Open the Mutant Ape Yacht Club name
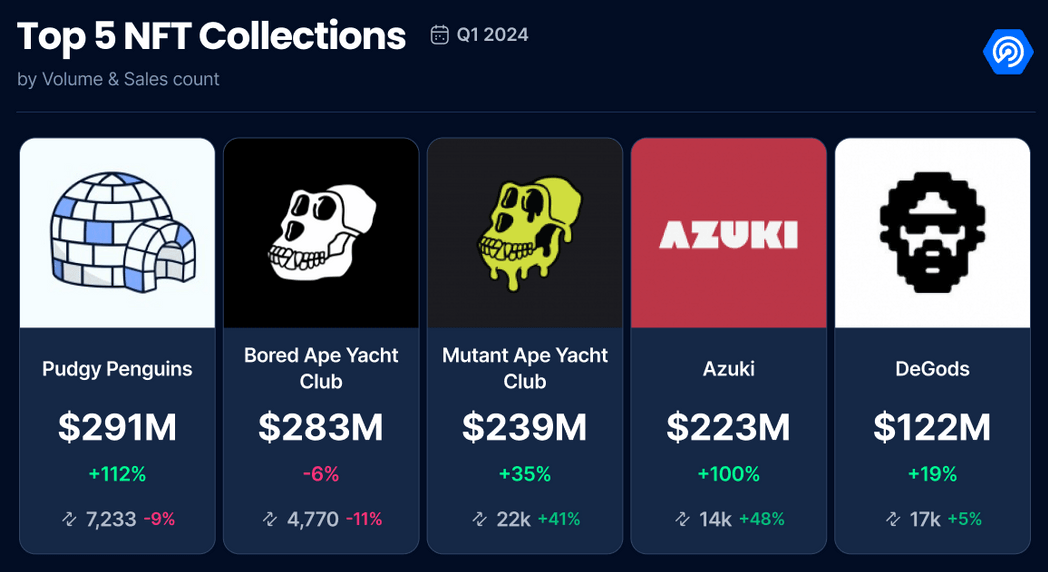Screen dimensions: 1048x572 pyautogui.click(x=525, y=368)
